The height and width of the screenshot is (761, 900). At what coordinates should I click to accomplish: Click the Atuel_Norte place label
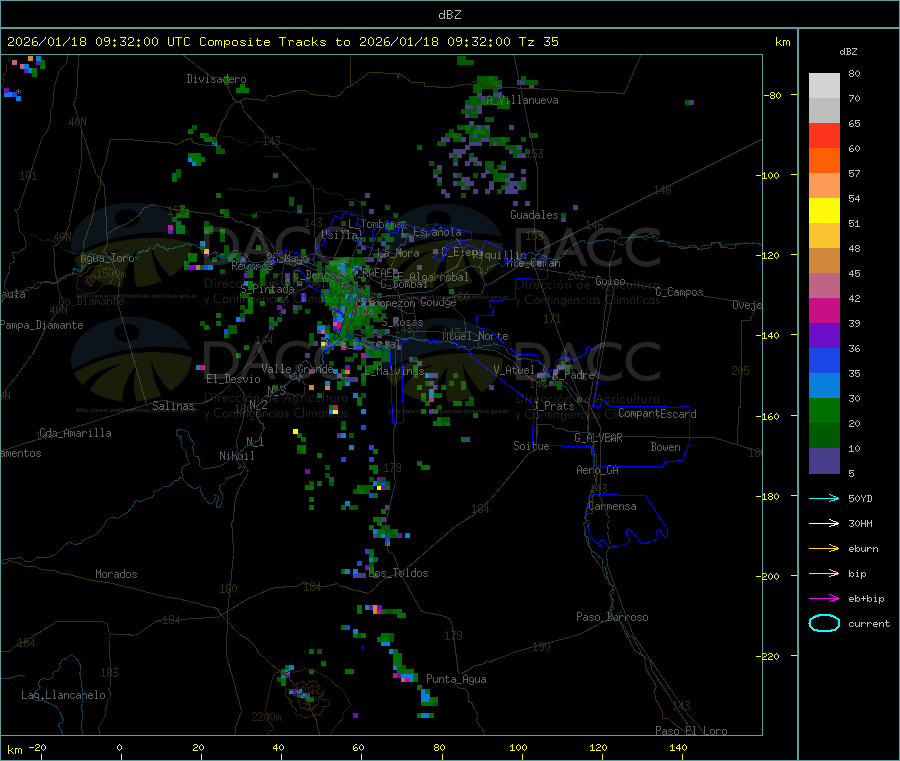point(475,336)
